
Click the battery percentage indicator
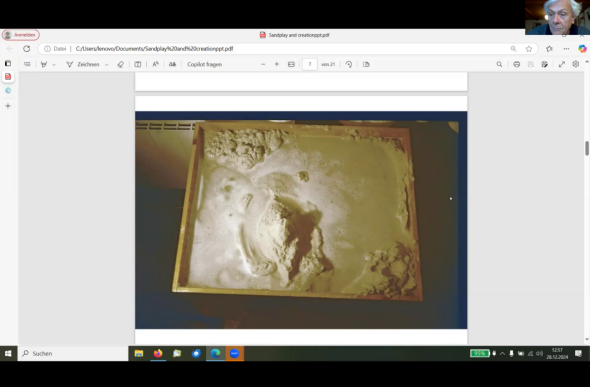click(x=480, y=354)
